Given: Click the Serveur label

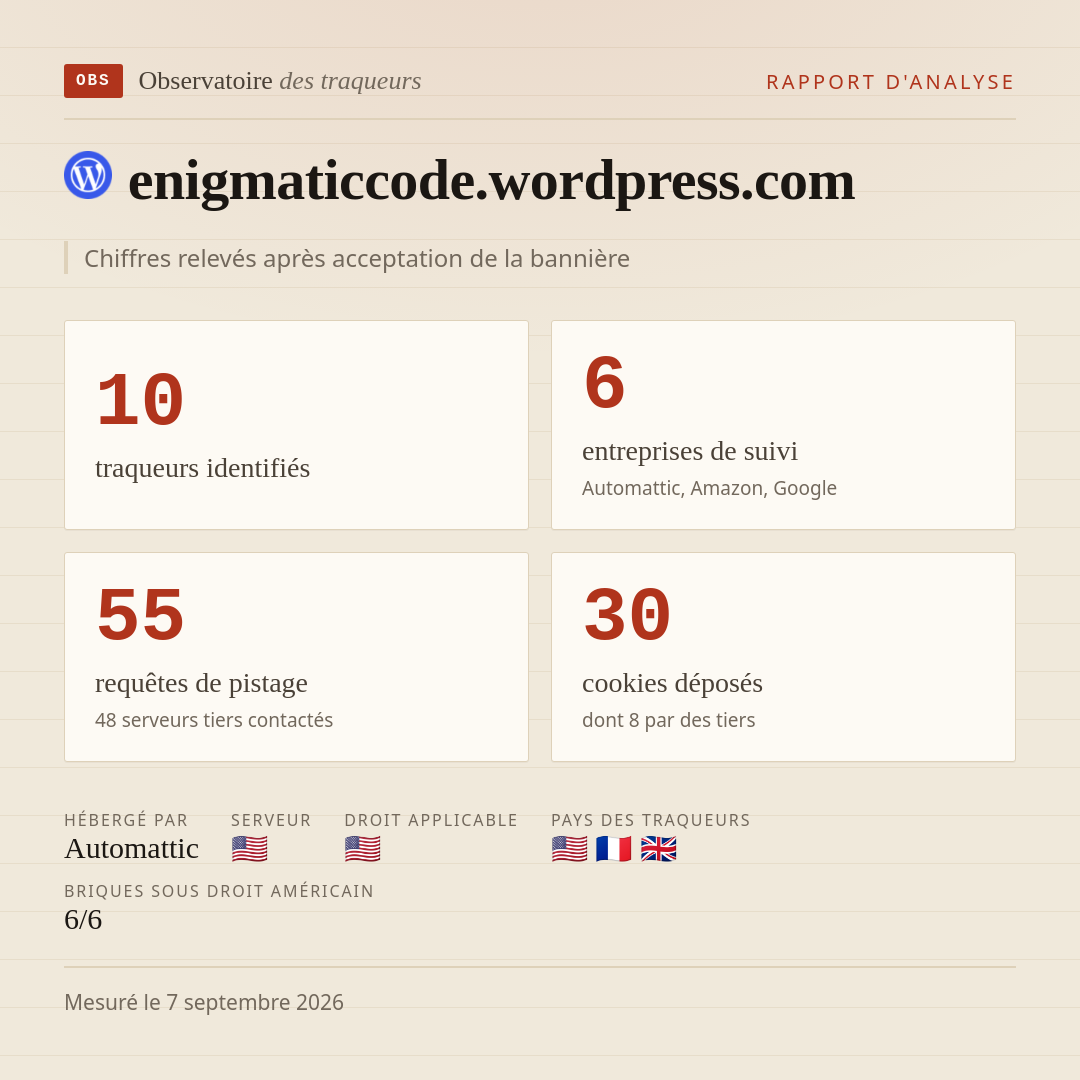Looking at the screenshot, I should 271,820.
